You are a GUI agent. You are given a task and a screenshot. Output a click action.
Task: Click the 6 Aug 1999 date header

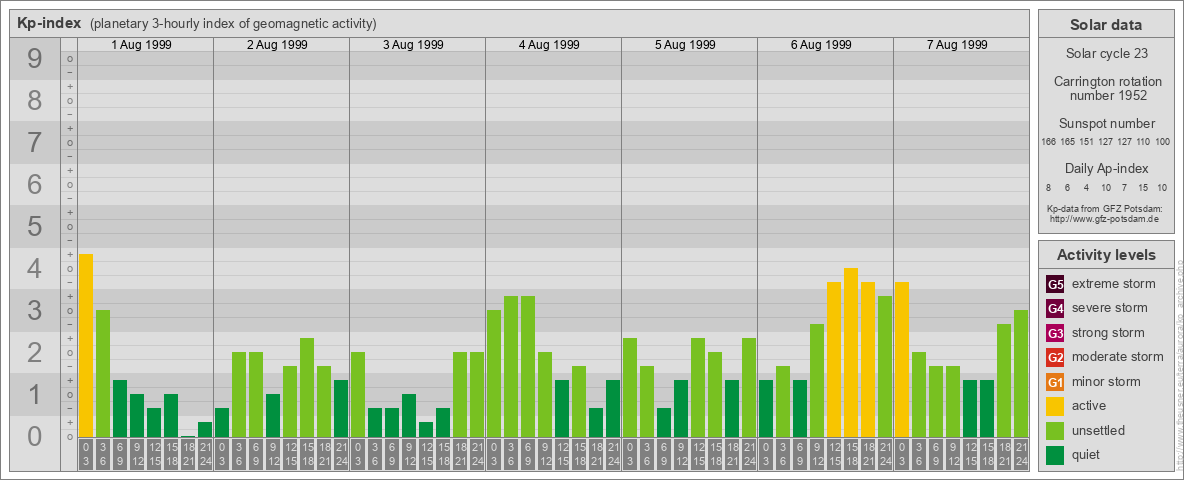(x=821, y=45)
